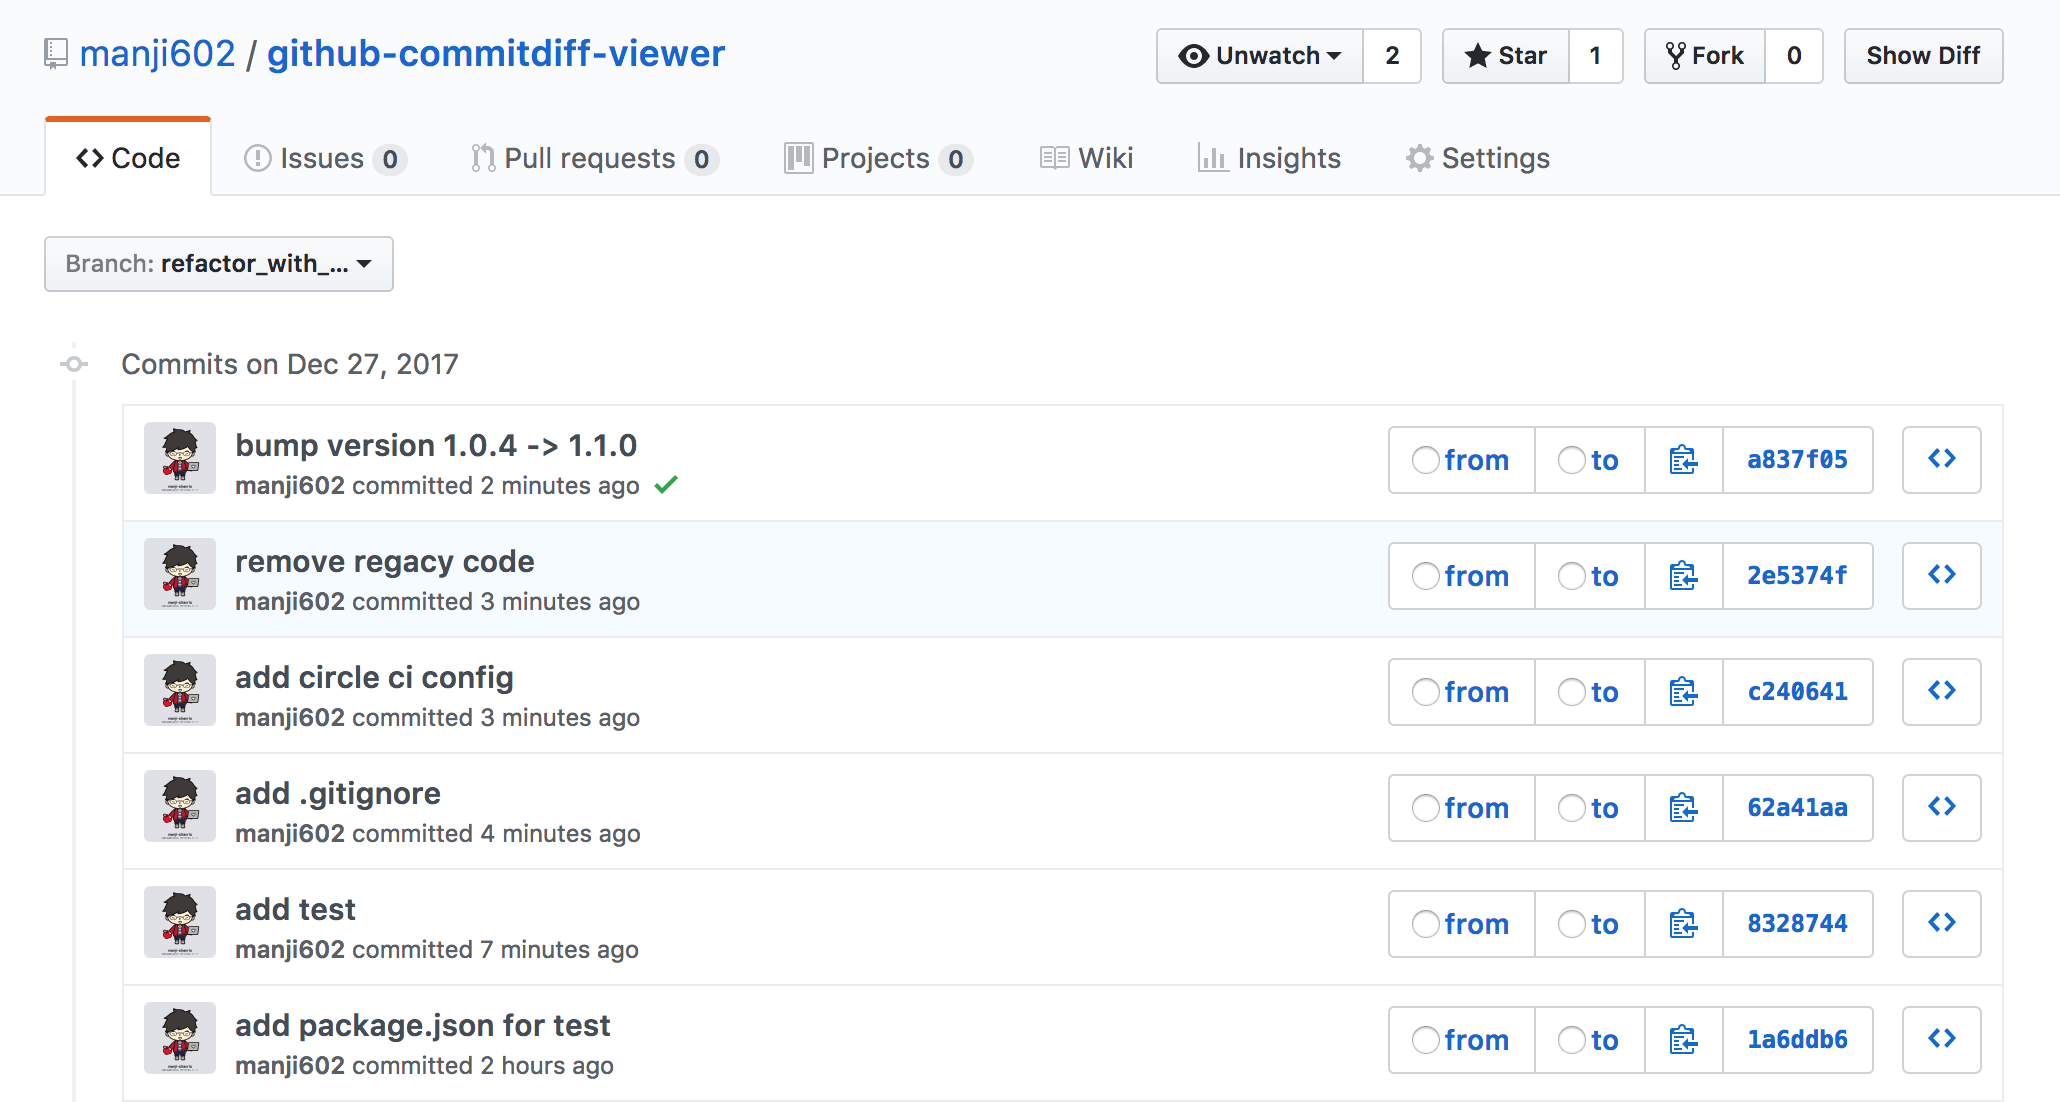
Task: View the watchers count 2
Action: [x=1392, y=56]
